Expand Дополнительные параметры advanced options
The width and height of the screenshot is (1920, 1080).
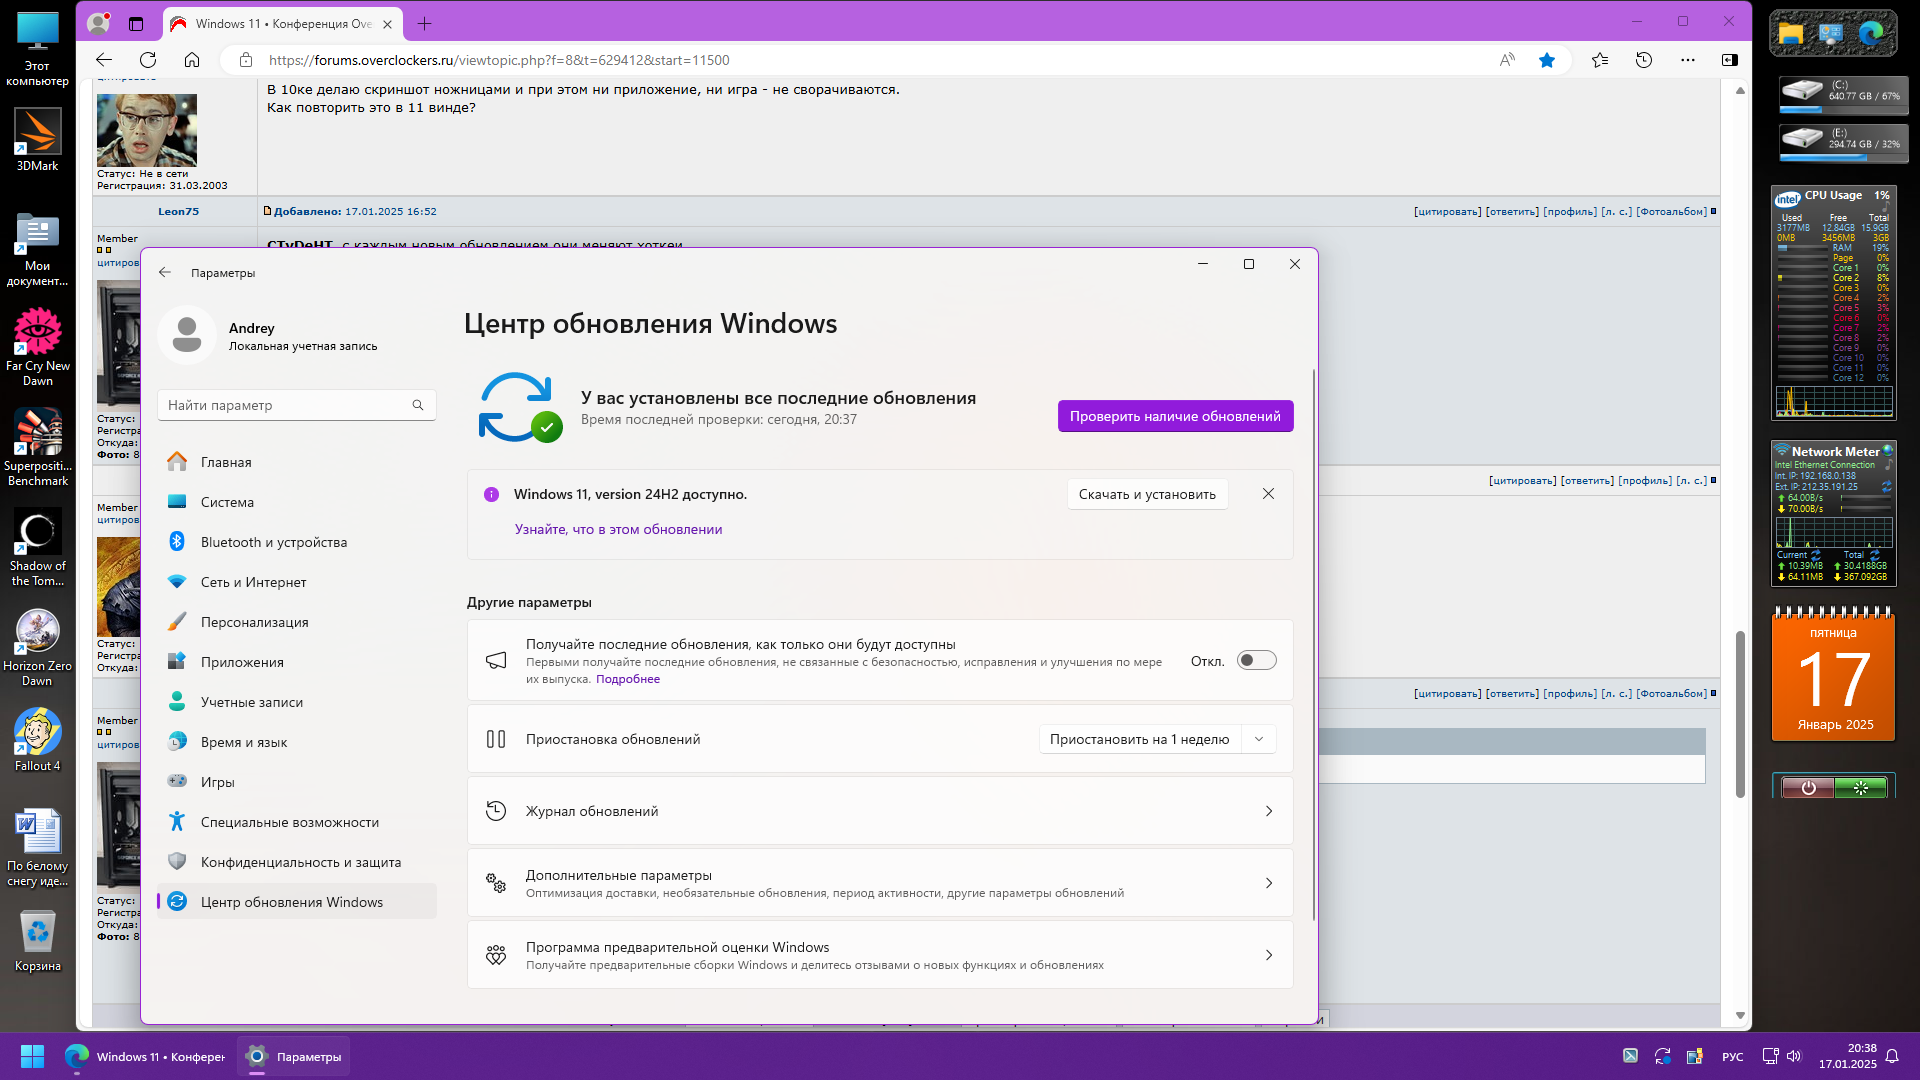[x=880, y=883]
